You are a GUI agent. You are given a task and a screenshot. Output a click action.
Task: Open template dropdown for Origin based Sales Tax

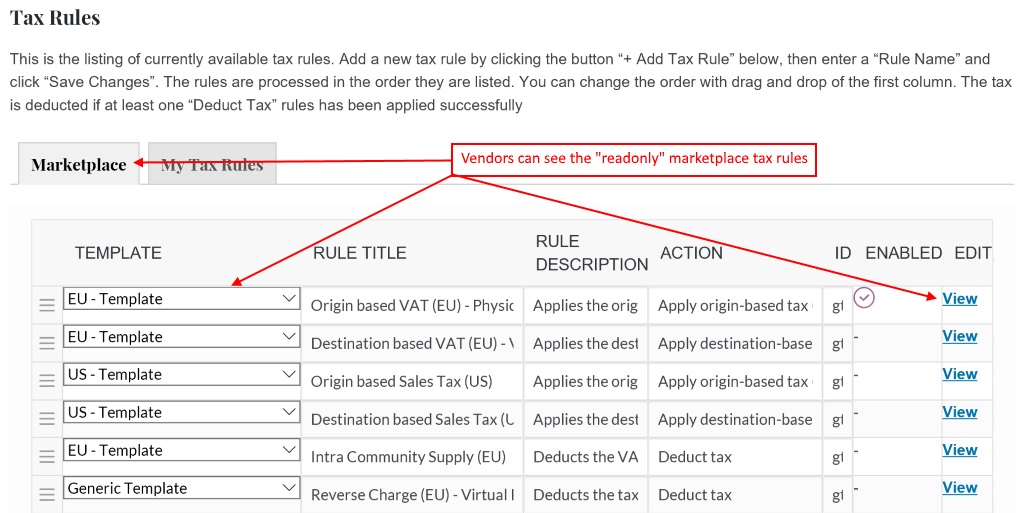pyautogui.click(x=182, y=375)
